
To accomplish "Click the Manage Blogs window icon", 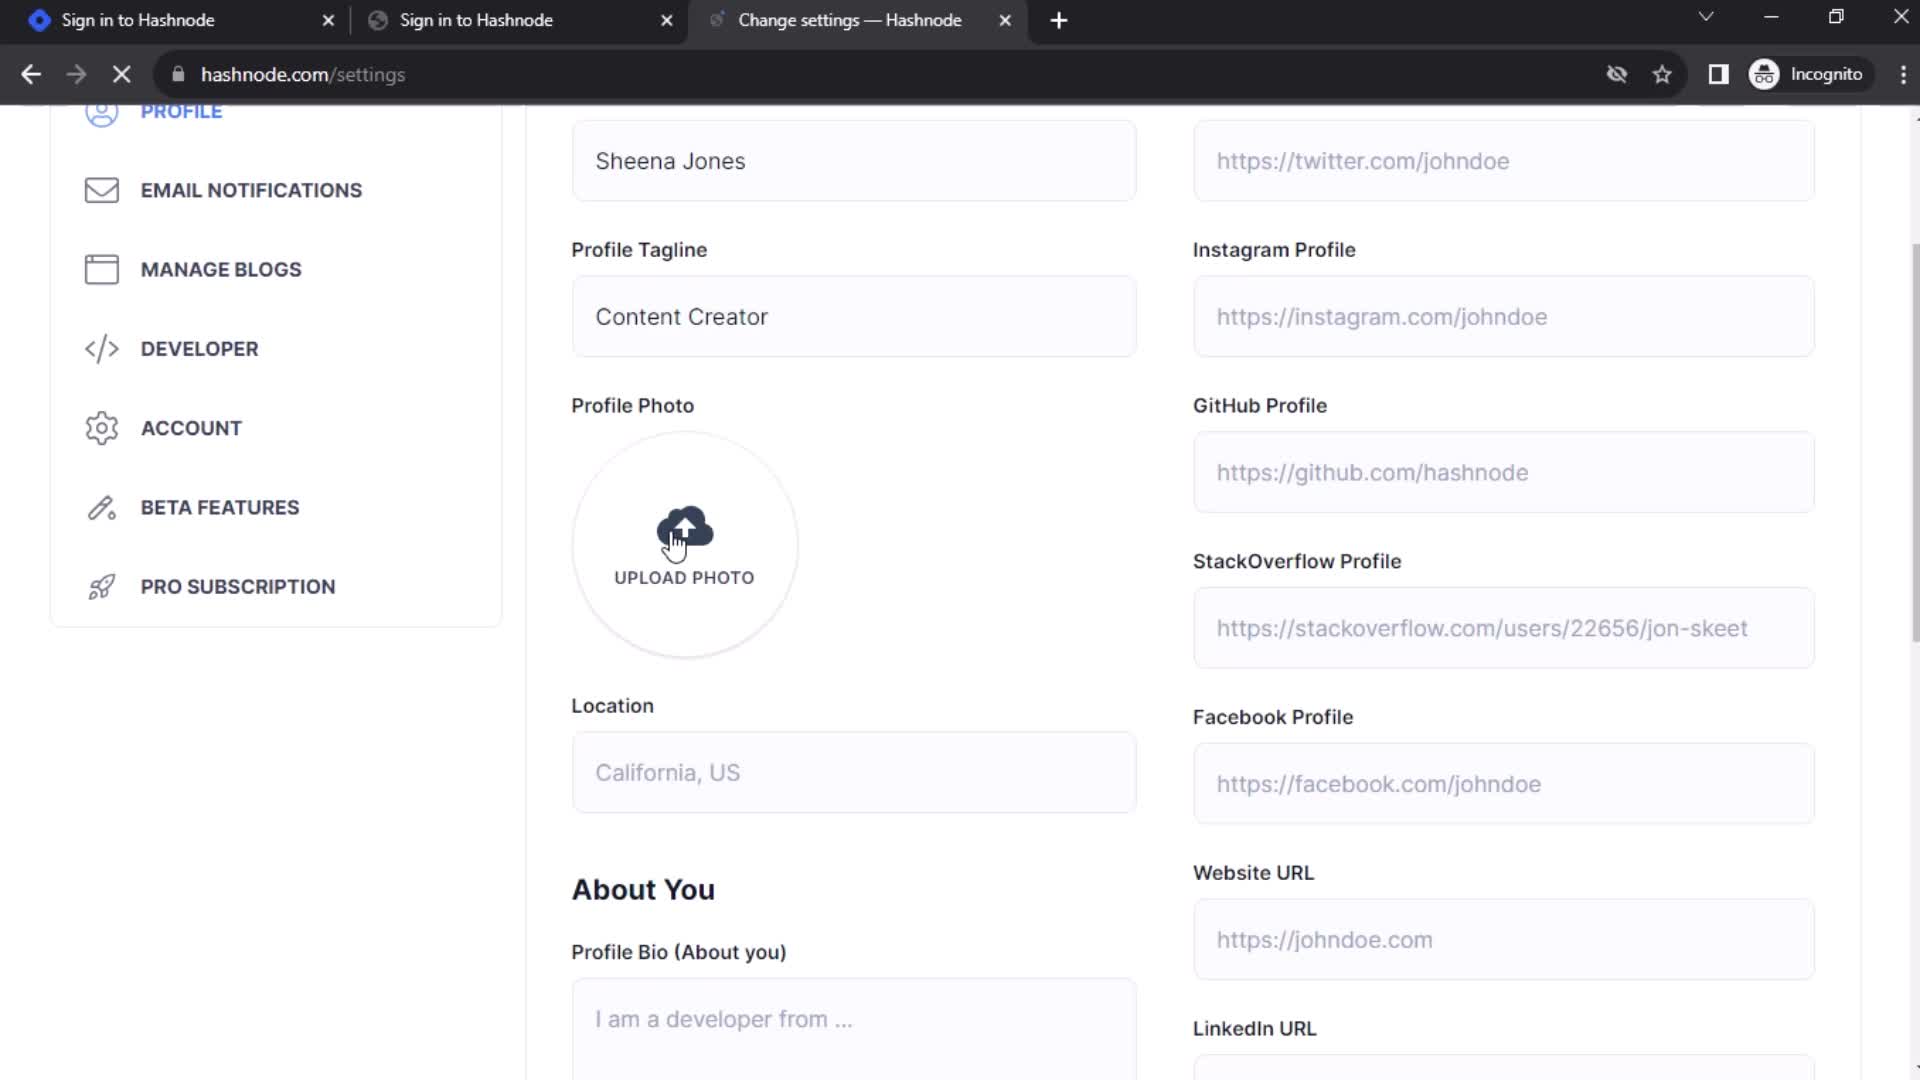I will tap(101, 269).
